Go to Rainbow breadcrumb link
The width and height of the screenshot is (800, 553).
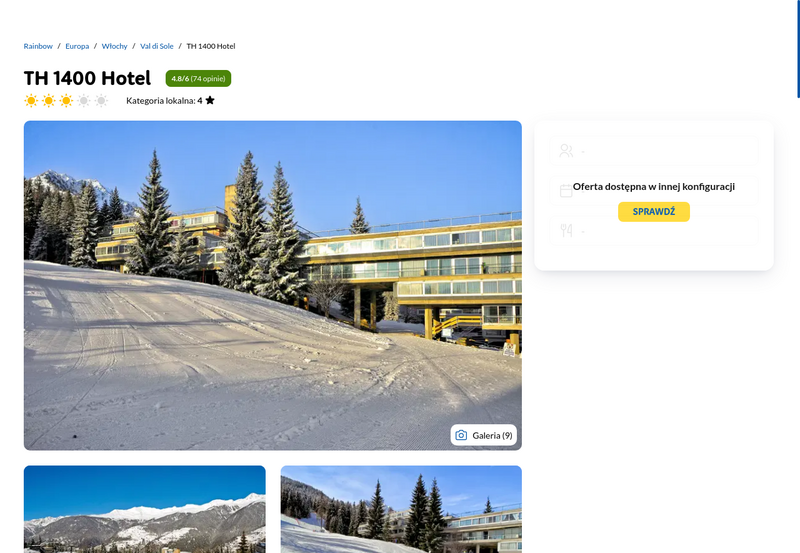tap(38, 46)
